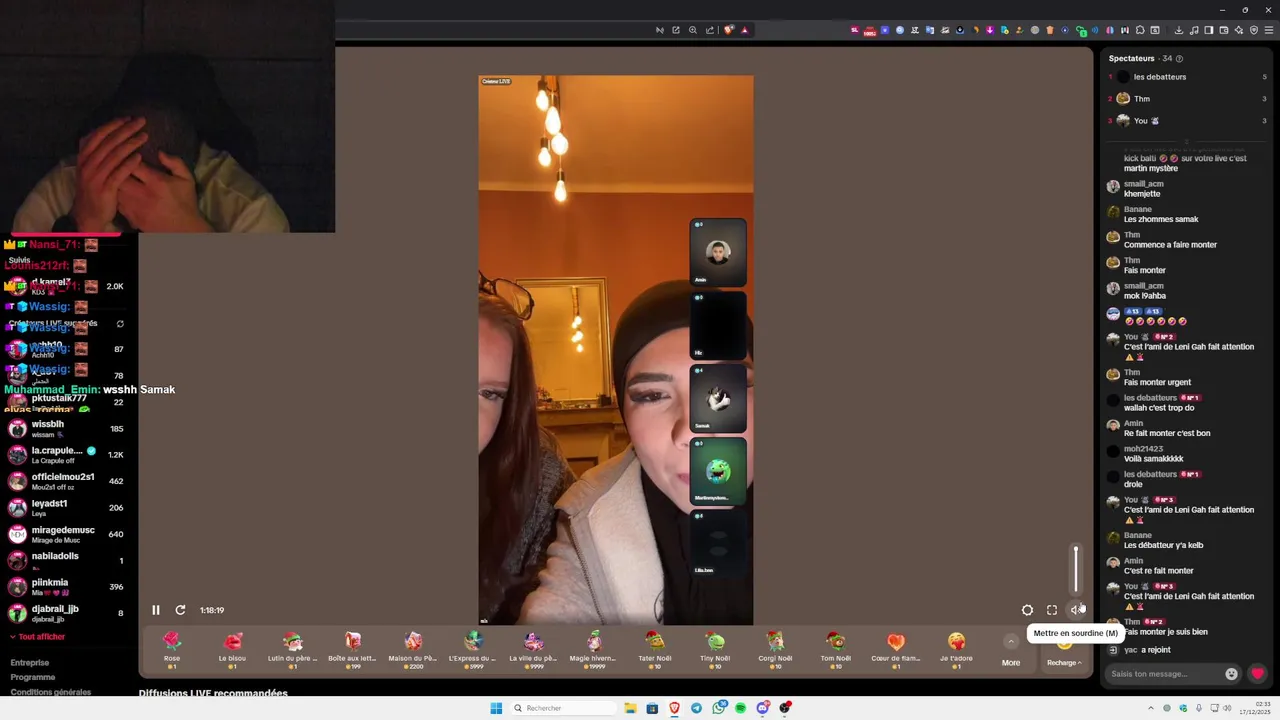Screen dimensions: 1280x720
Task: Enter fullscreen mode on the player
Action: (x=1052, y=610)
